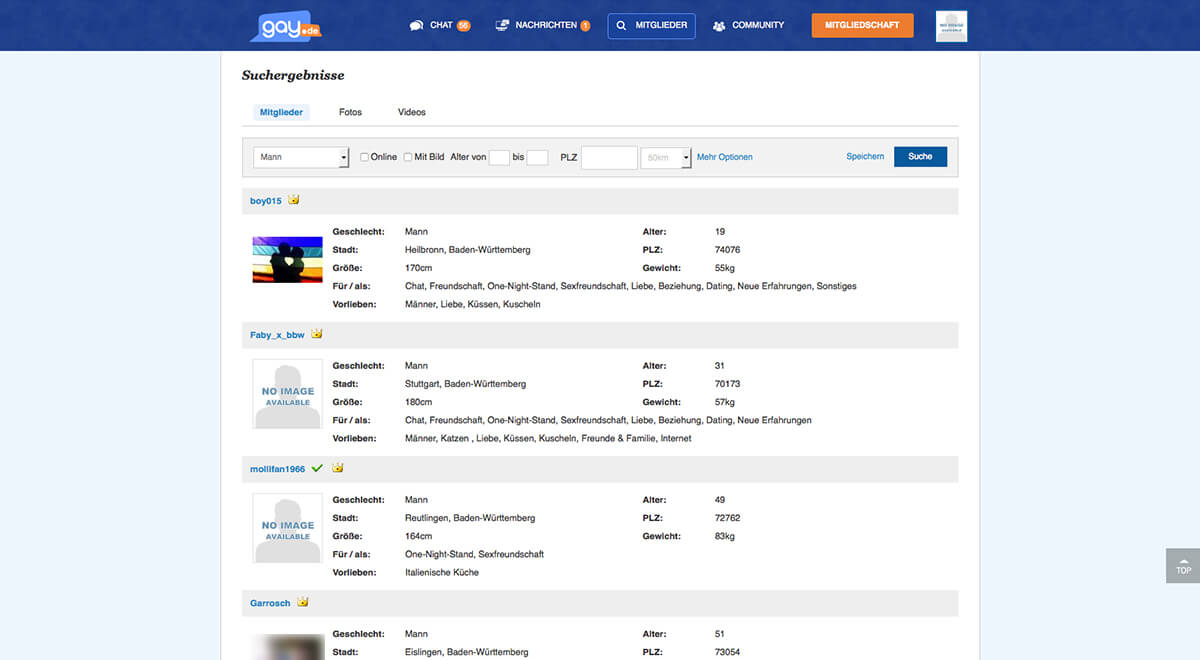Screen dimensions: 1200x660
Task: Toggle the Mit Bild checkbox
Action: tap(408, 157)
